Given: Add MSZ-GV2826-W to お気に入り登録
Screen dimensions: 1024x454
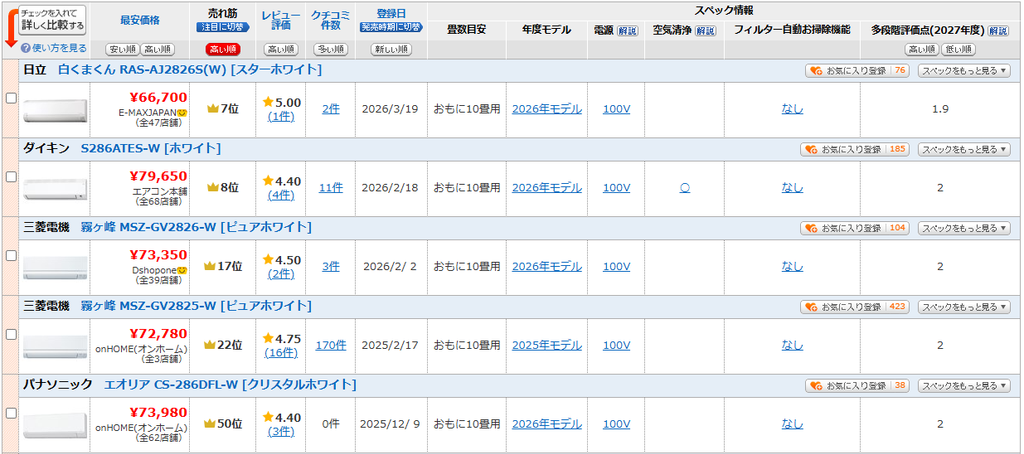Looking at the screenshot, I should tap(855, 228).
